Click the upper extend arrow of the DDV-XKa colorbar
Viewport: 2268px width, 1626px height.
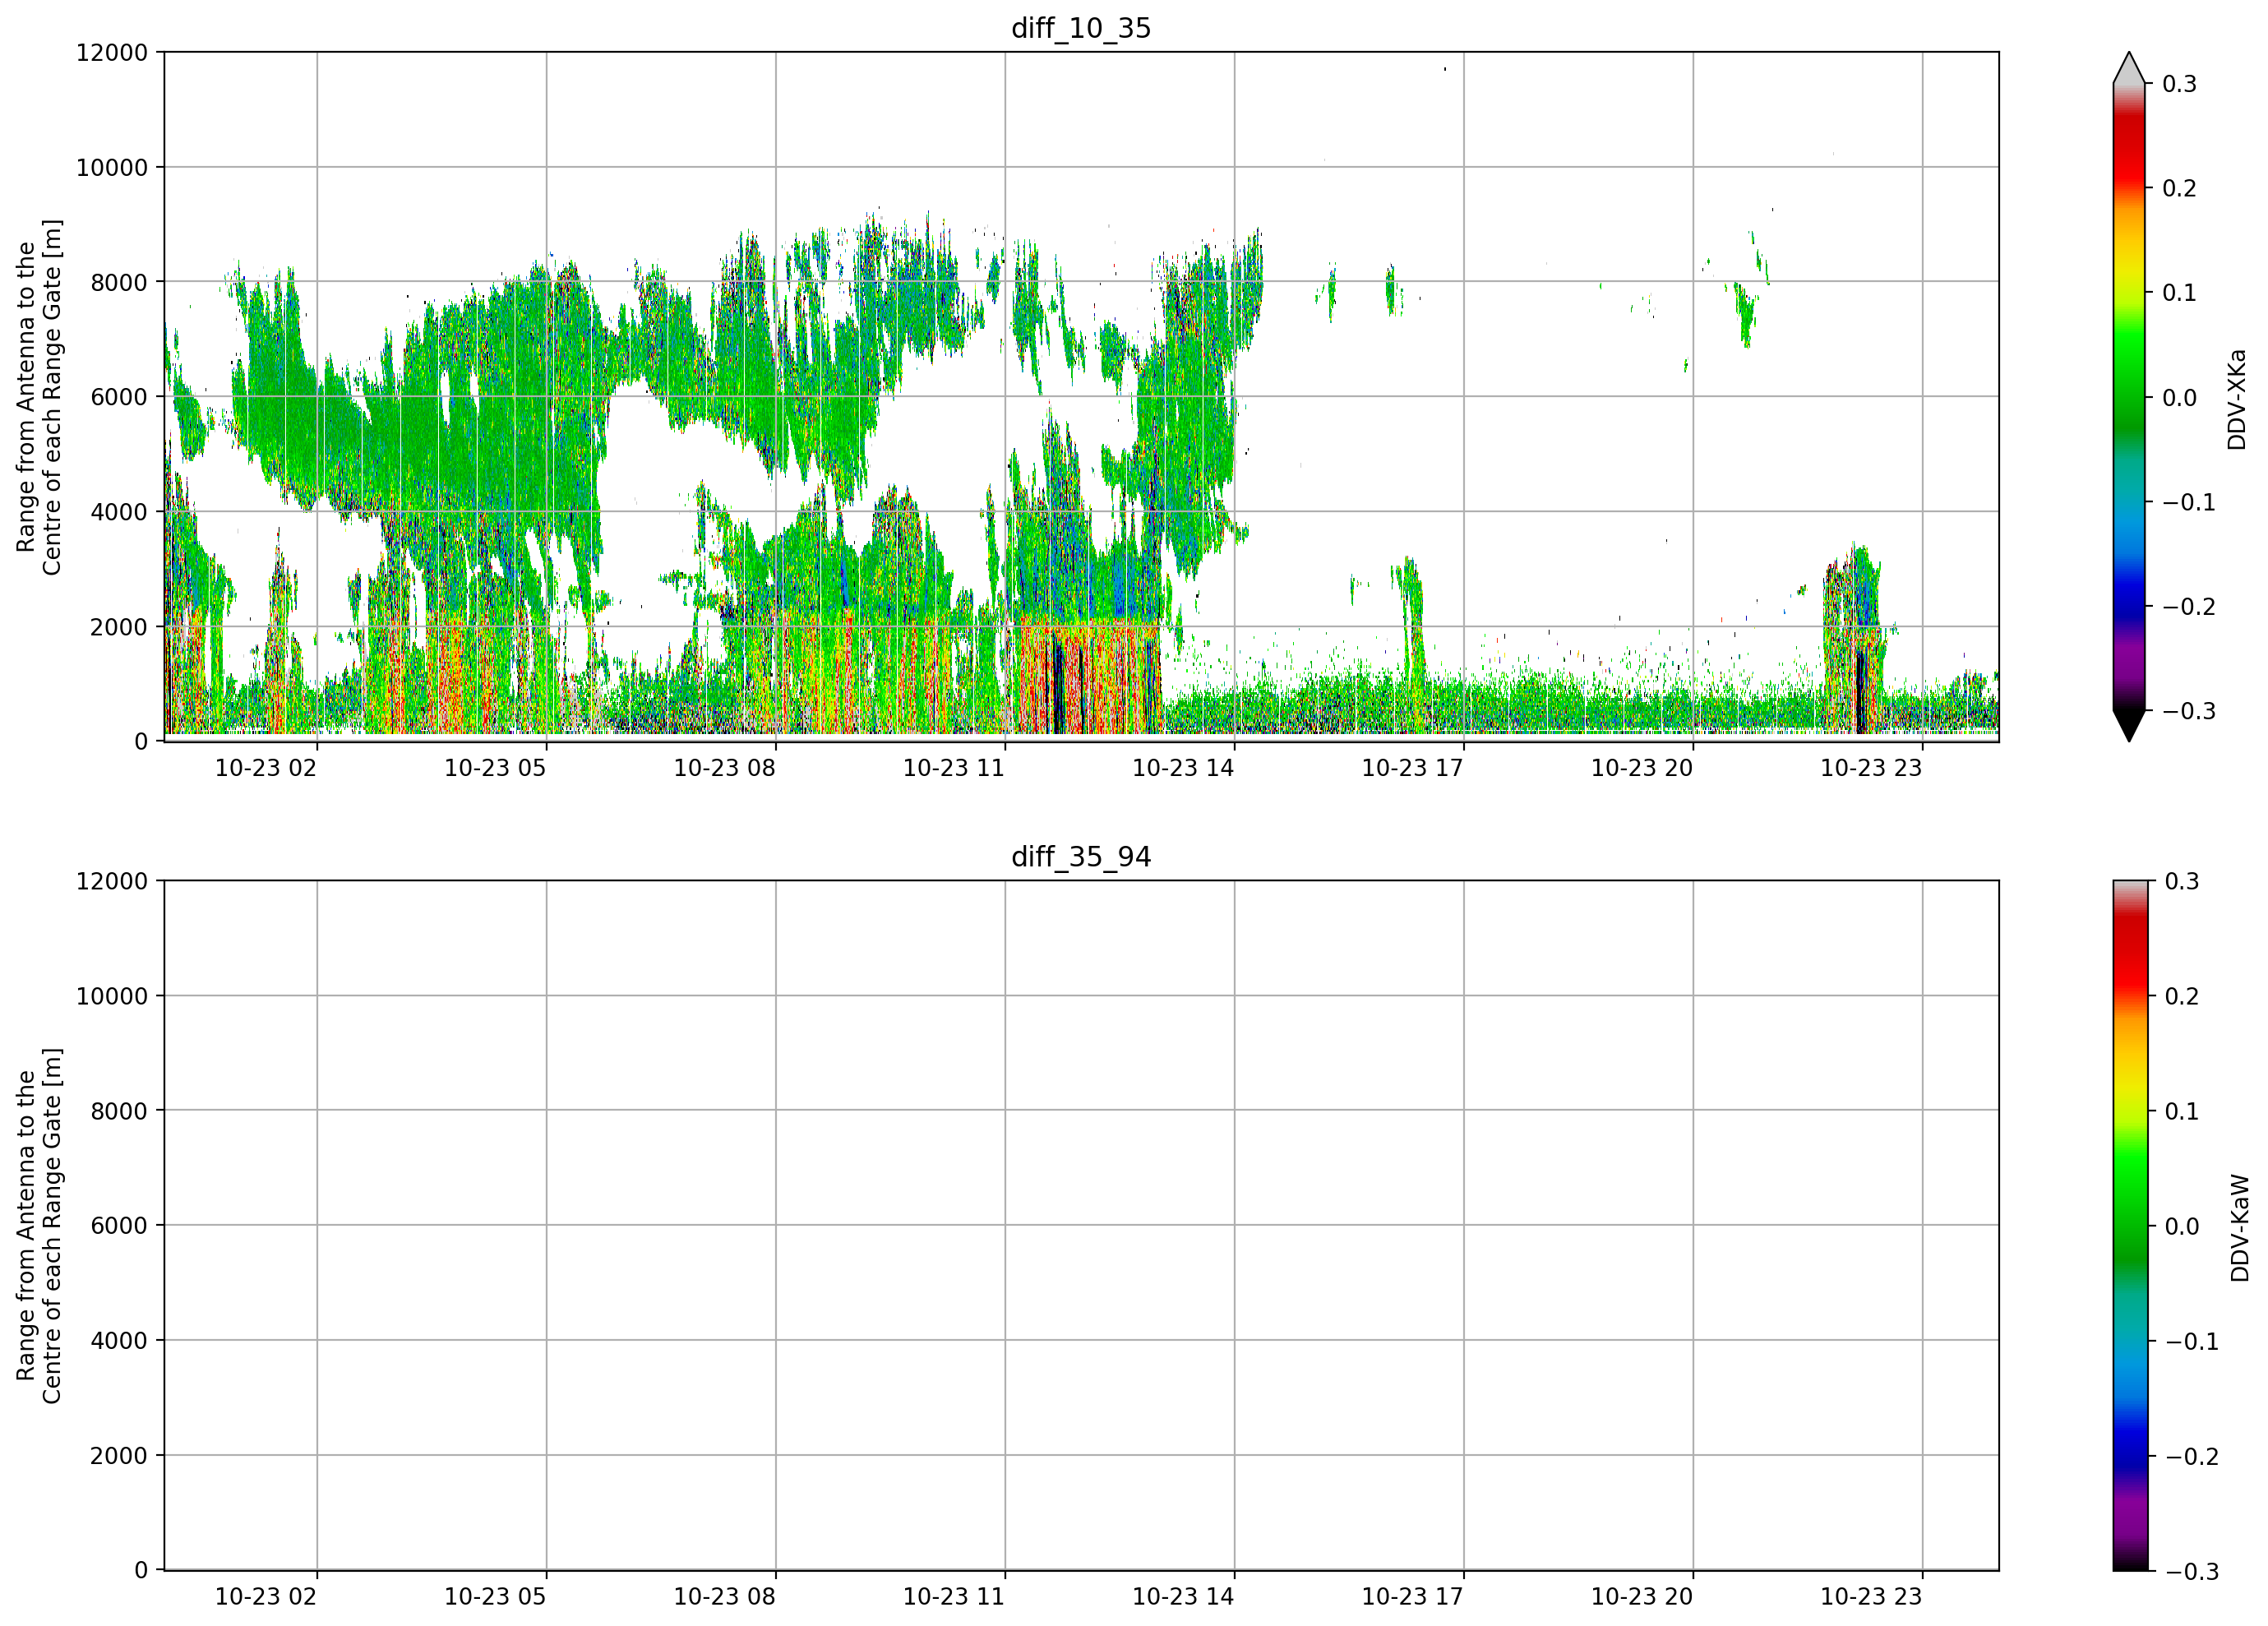point(2129,68)
